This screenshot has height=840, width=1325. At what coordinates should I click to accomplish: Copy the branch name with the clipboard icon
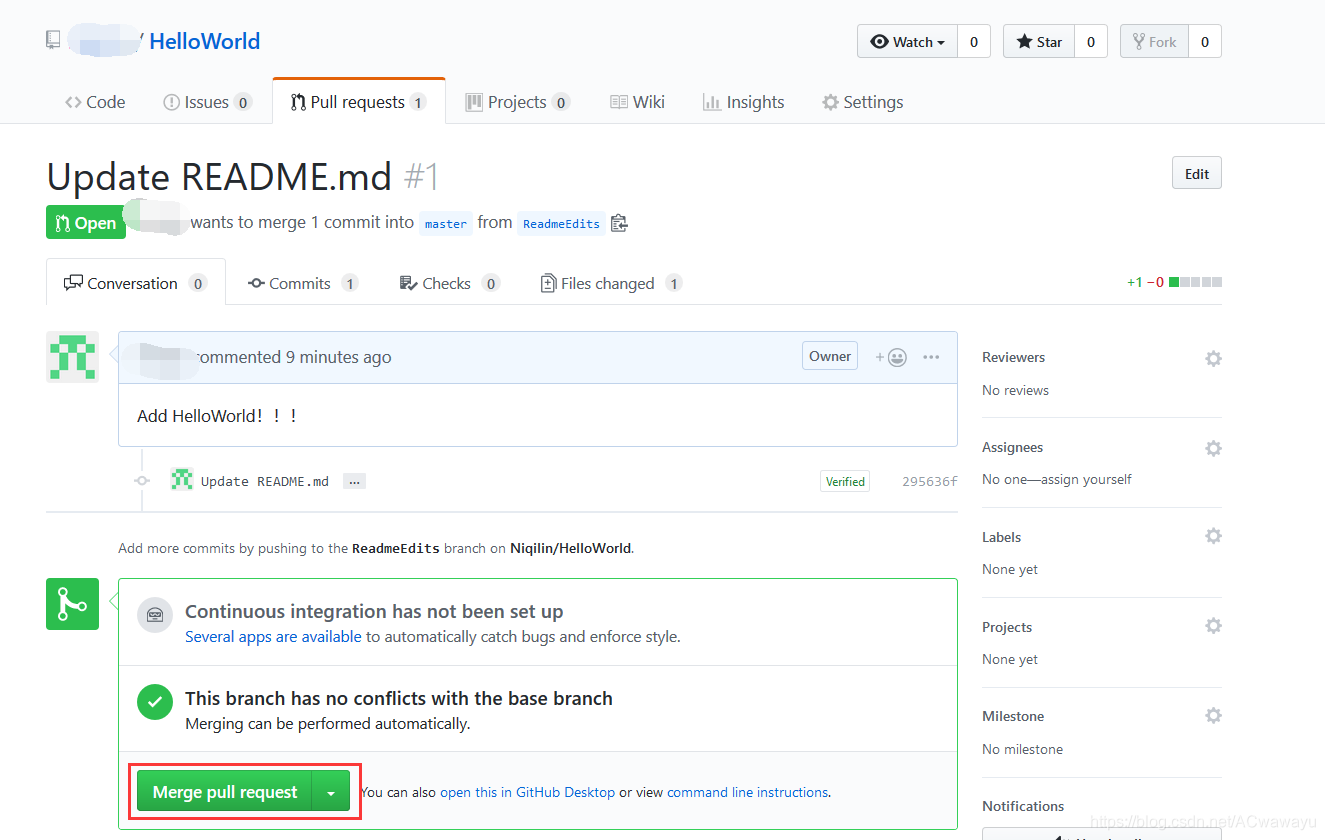[x=619, y=223]
